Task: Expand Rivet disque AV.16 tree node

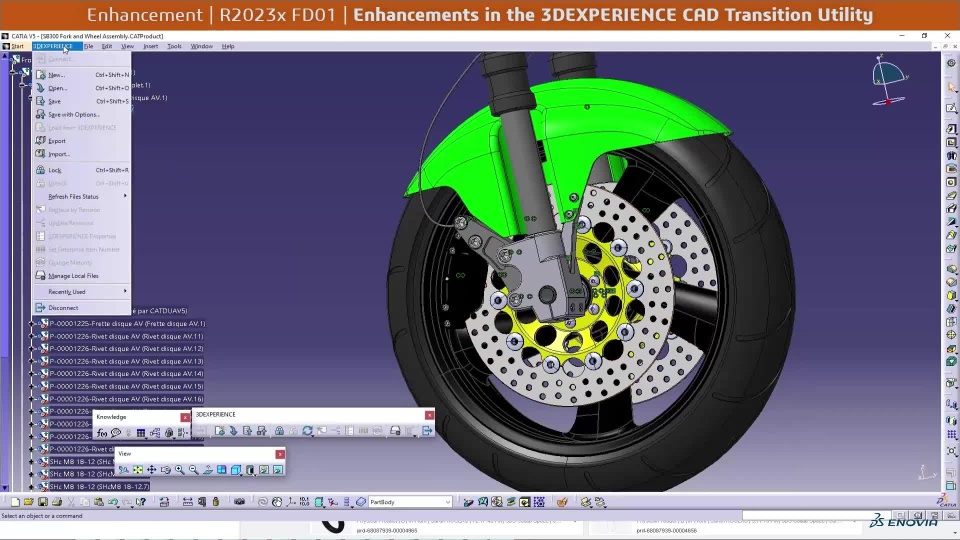Action: pyautogui.click(x=32, y=399)
